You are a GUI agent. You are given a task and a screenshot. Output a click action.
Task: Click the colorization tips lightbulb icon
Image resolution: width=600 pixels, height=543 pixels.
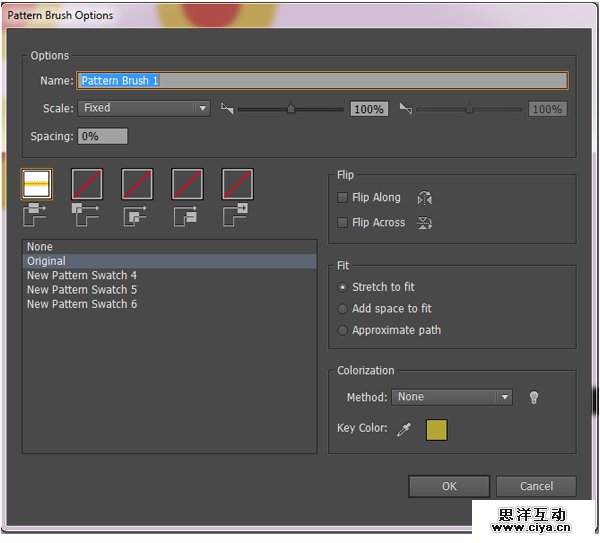point(534,397)
